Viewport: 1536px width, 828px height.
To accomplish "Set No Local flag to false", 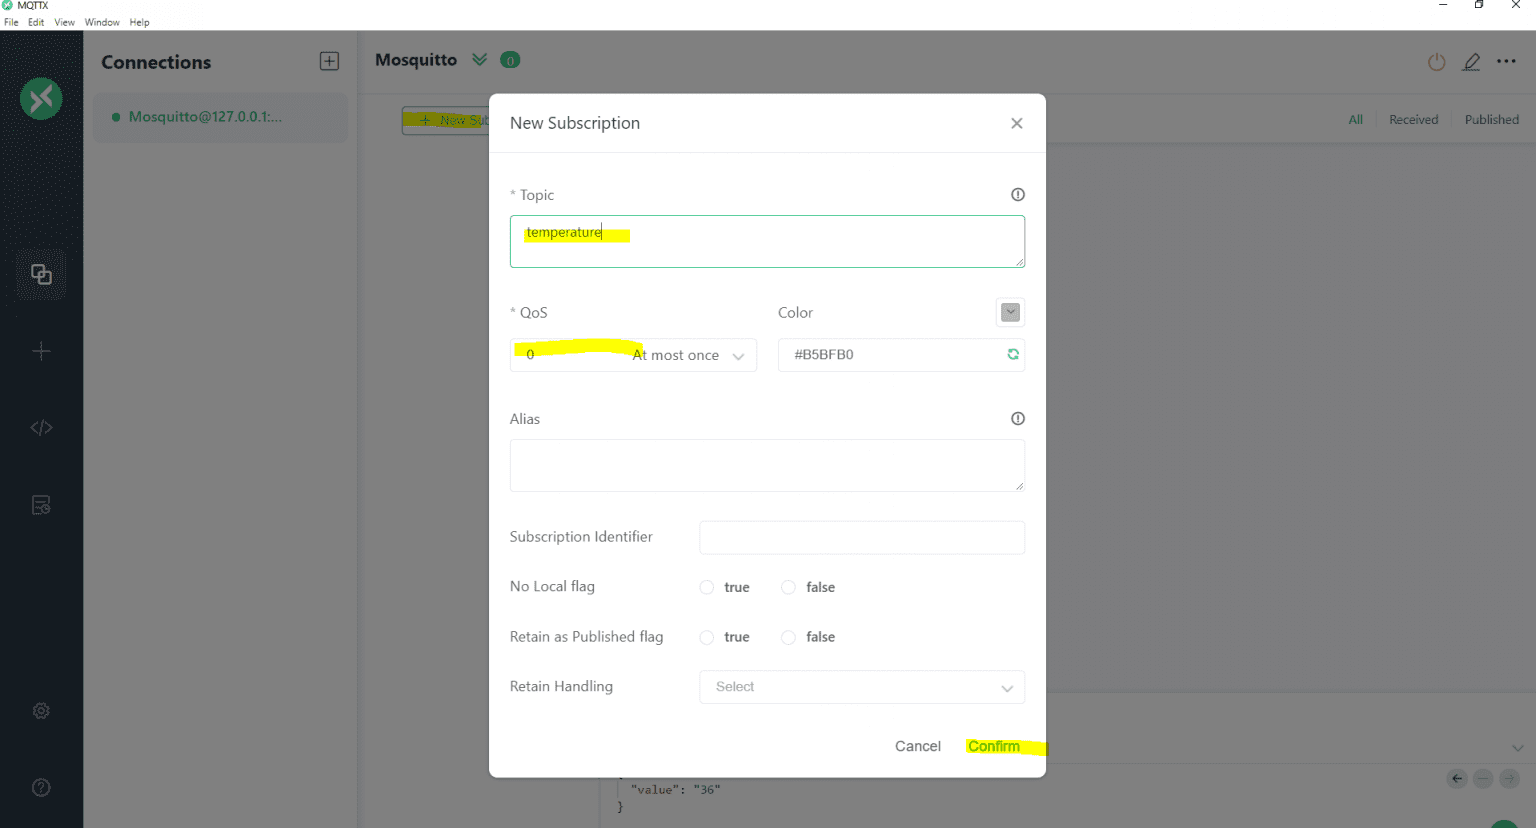I will click(x=789, y=587).
